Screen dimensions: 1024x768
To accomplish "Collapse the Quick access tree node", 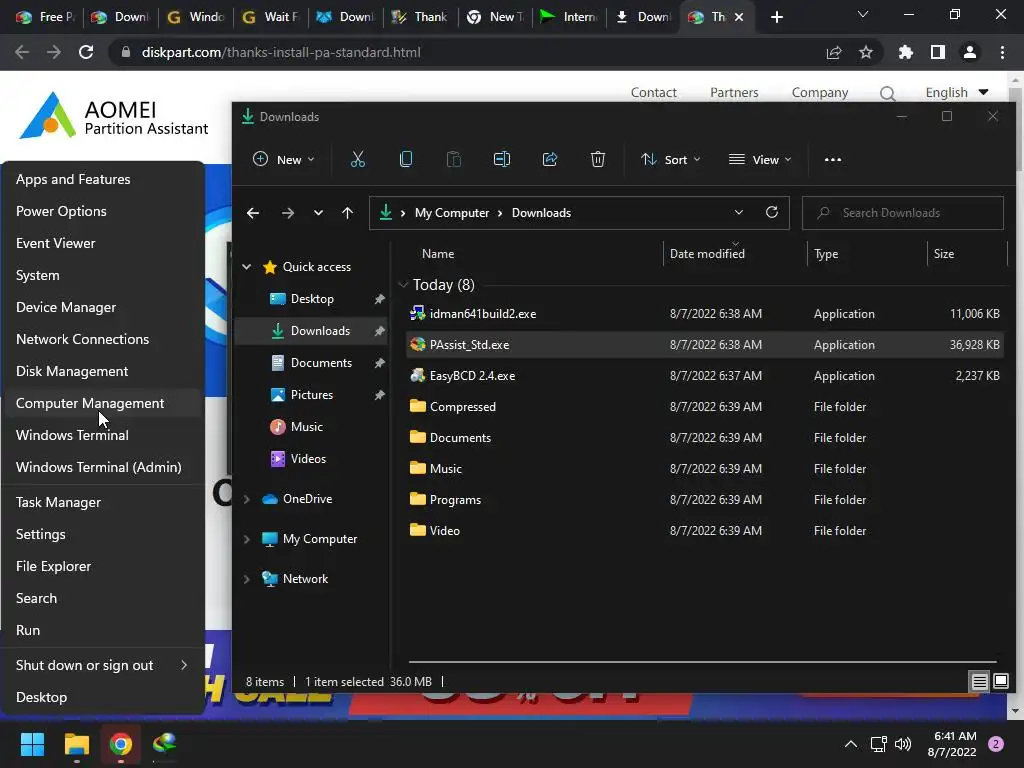I will (x=247, y=266).
